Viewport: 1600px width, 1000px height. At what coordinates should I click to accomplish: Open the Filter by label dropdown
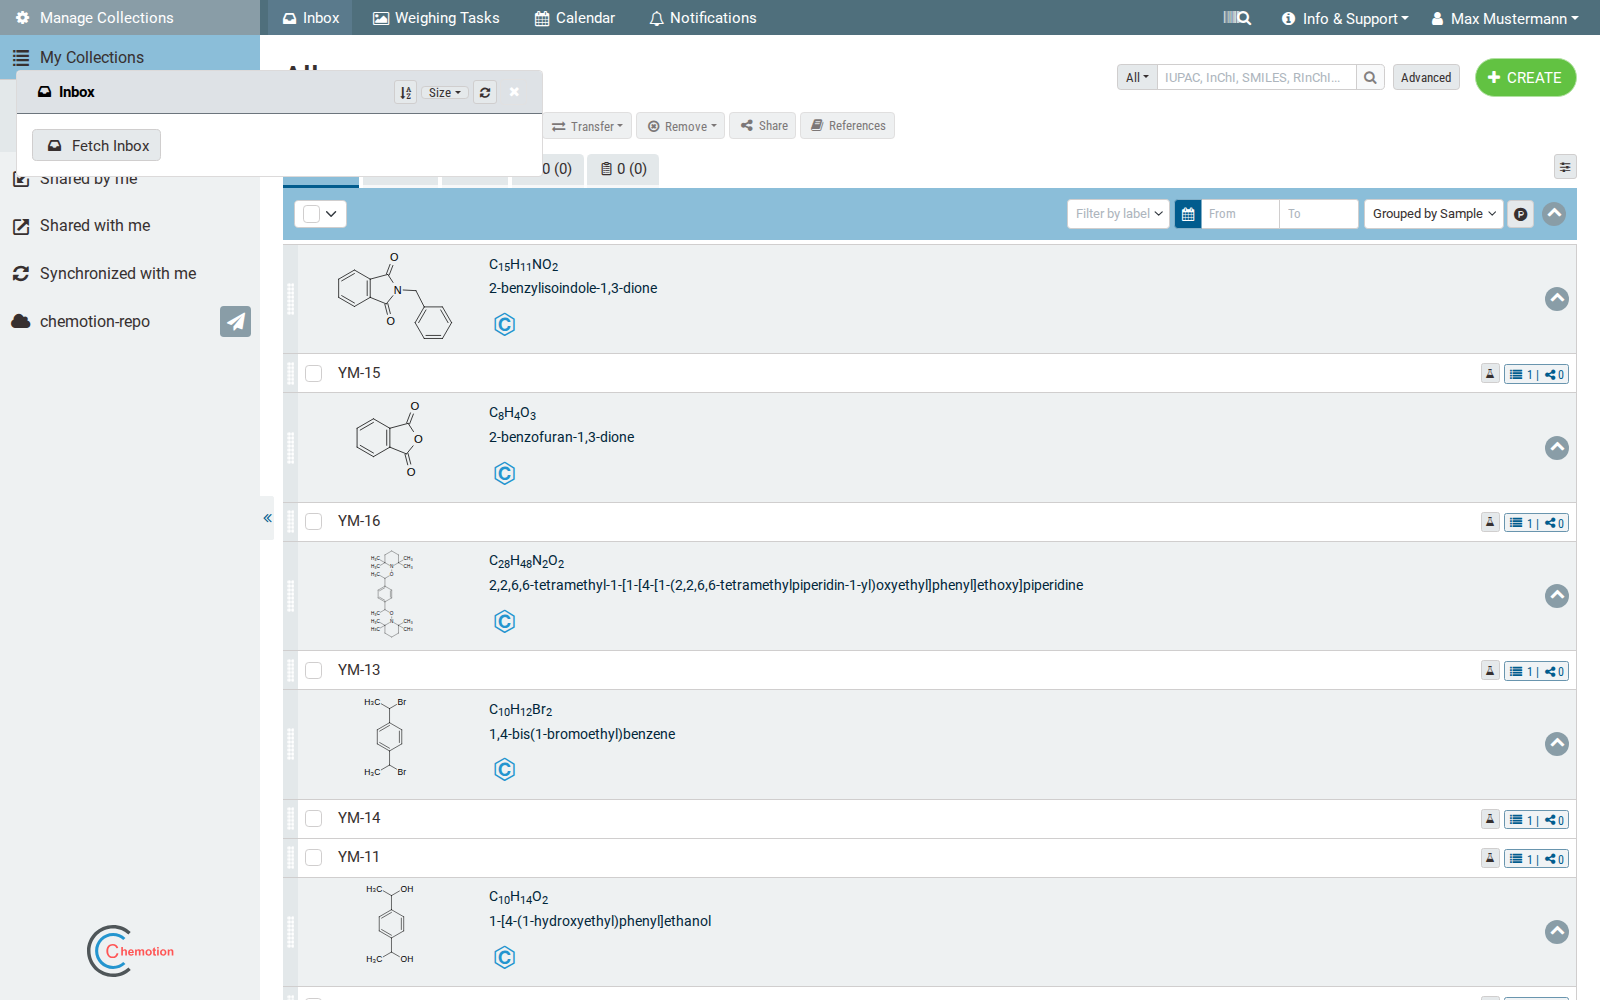pos(1118,214)
